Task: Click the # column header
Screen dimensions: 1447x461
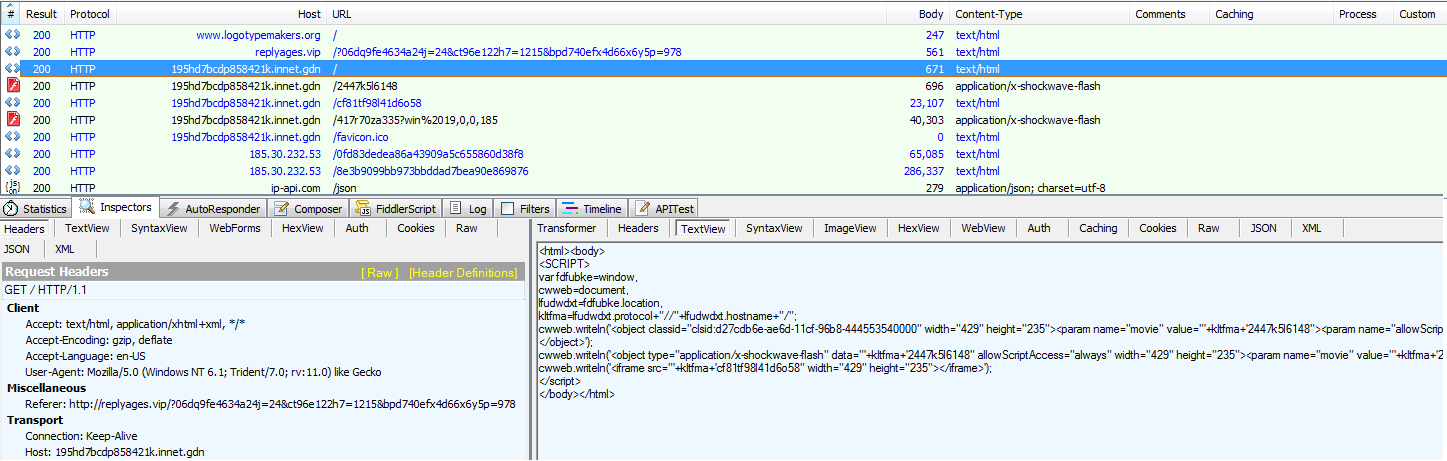Action: (11, 14)
